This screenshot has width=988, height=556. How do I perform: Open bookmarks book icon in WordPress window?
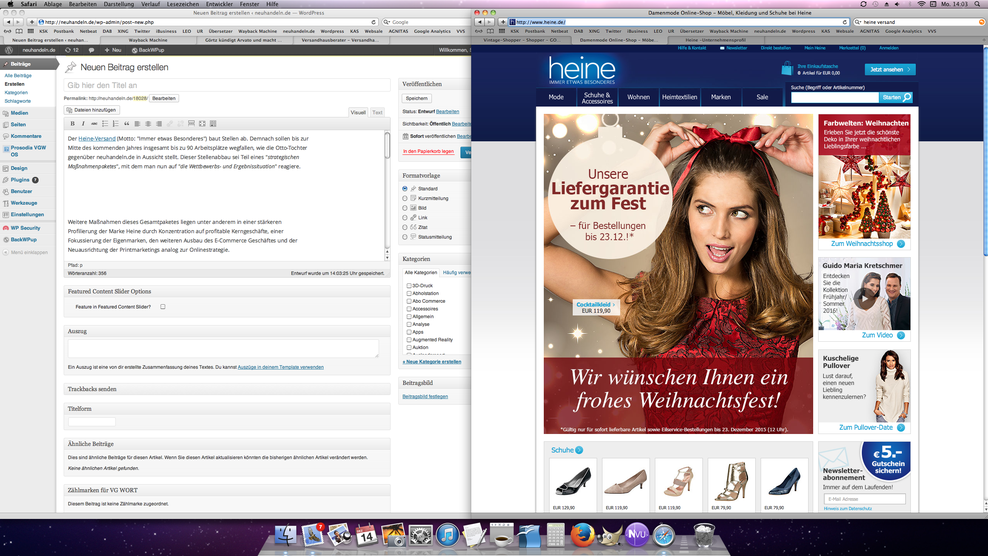point(19,31)
